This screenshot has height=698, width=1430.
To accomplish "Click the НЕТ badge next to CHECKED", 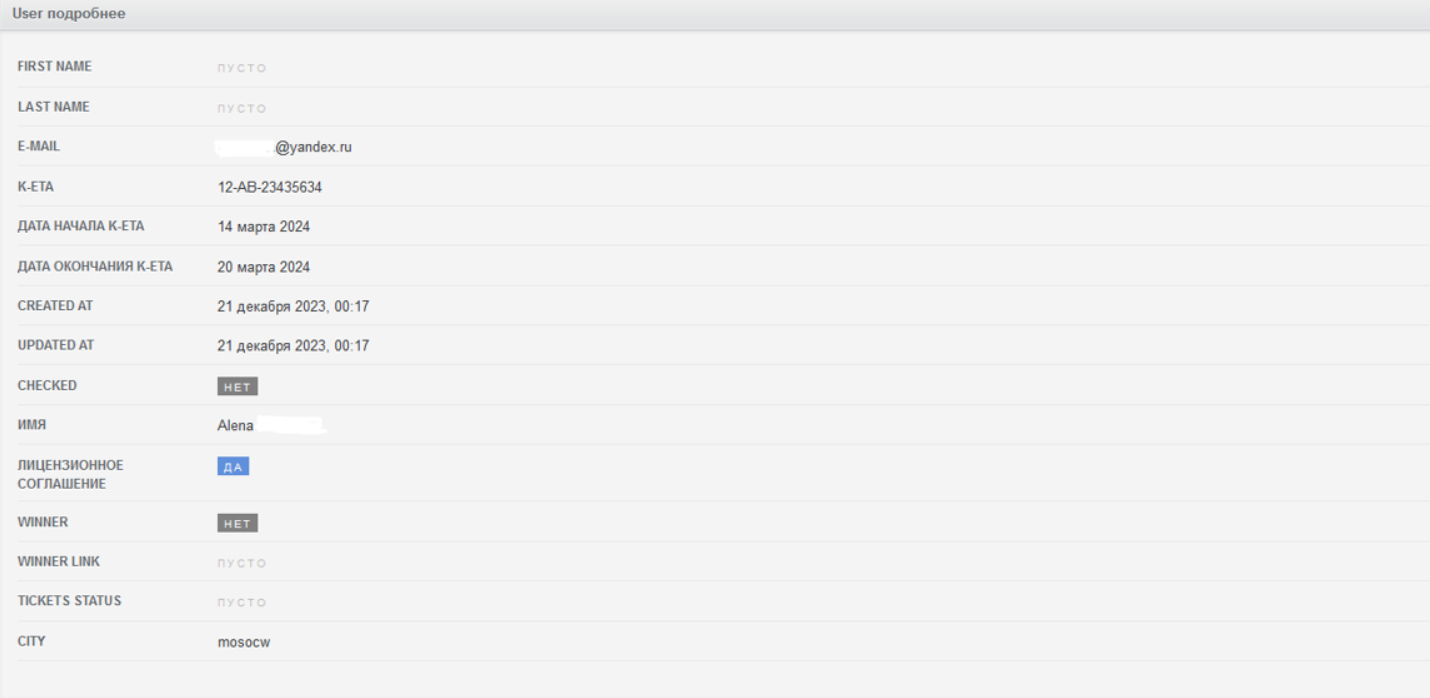I will pos(237,387).
